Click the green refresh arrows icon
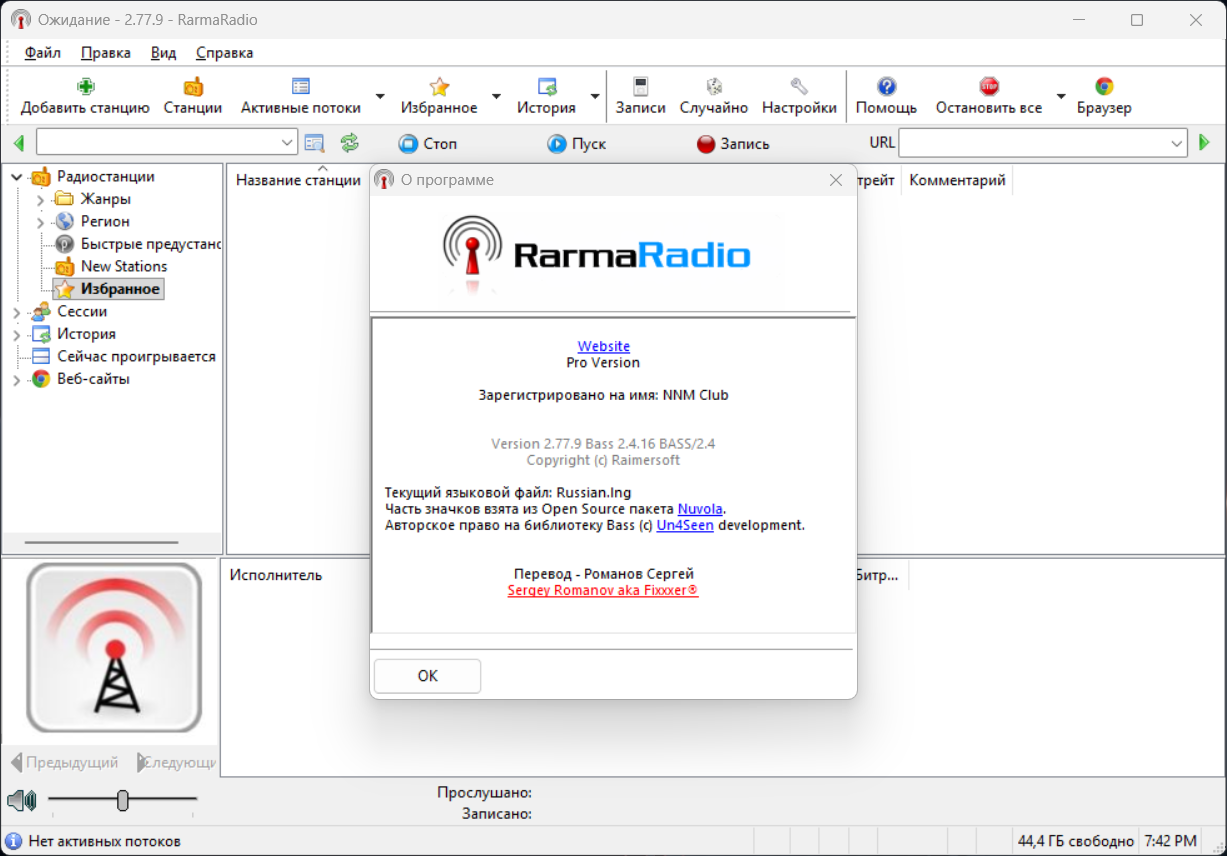The height and width of the screenshot is (856, 1227). click(x=349, y=143)
